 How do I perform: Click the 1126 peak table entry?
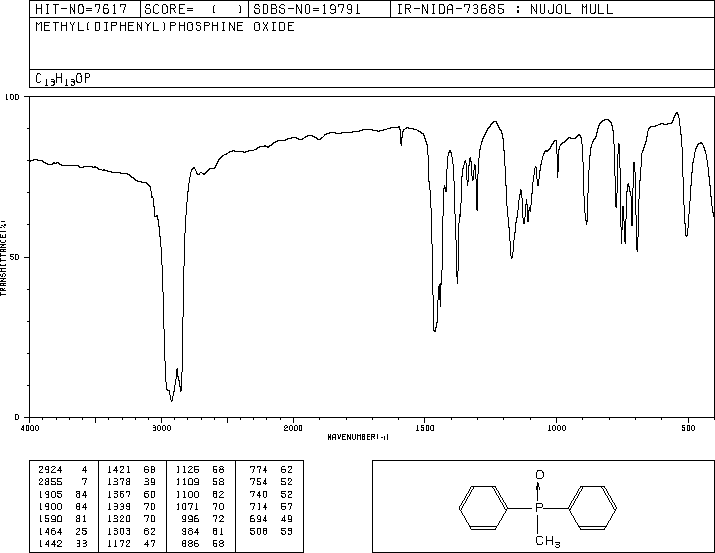coord(187,470)
